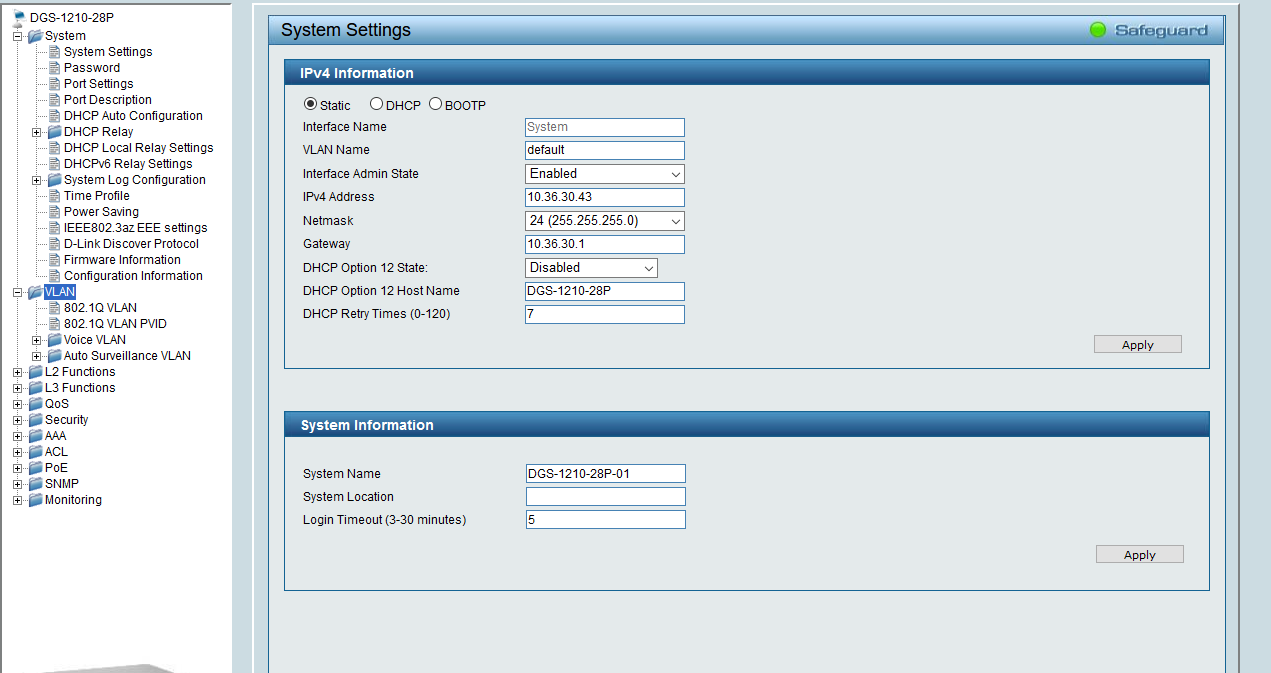This screenshot has width=1271, height=673.
Task: Click the SNMP folder icon
Action: pyautogui.click(x=35, y=484)
